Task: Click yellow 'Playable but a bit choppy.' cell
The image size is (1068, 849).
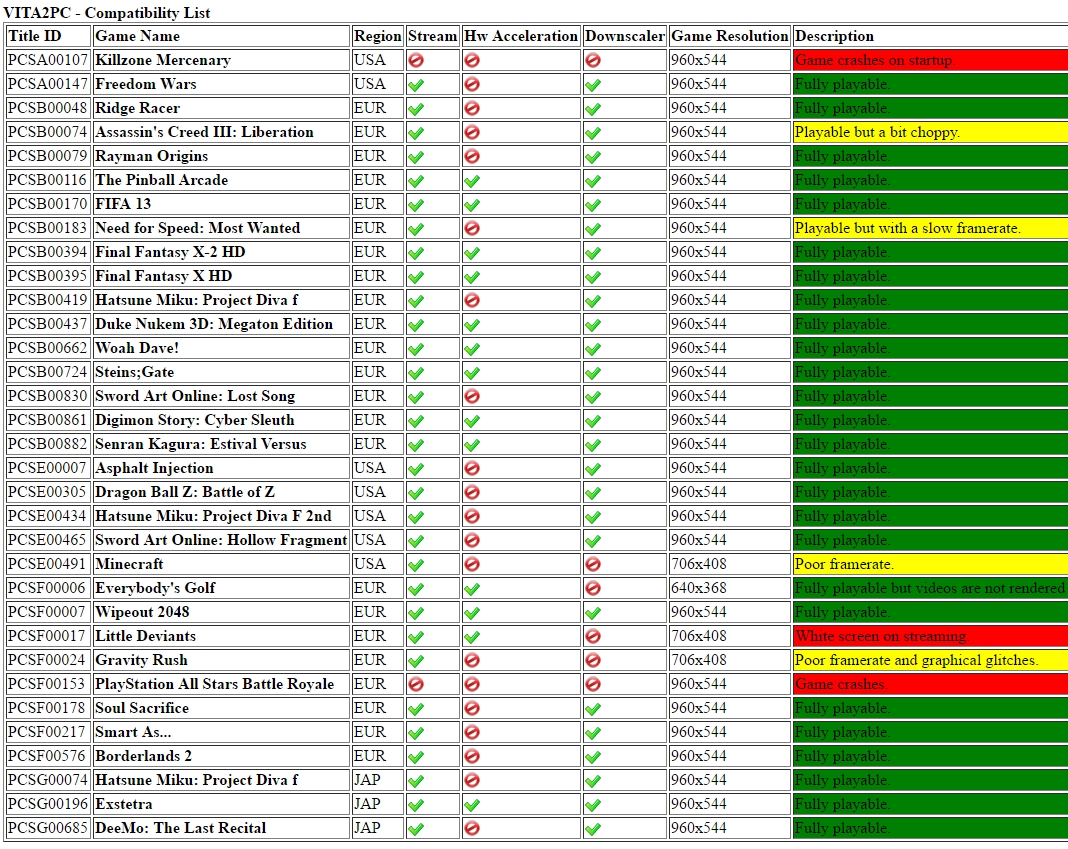Action: (x=930, y=132)
